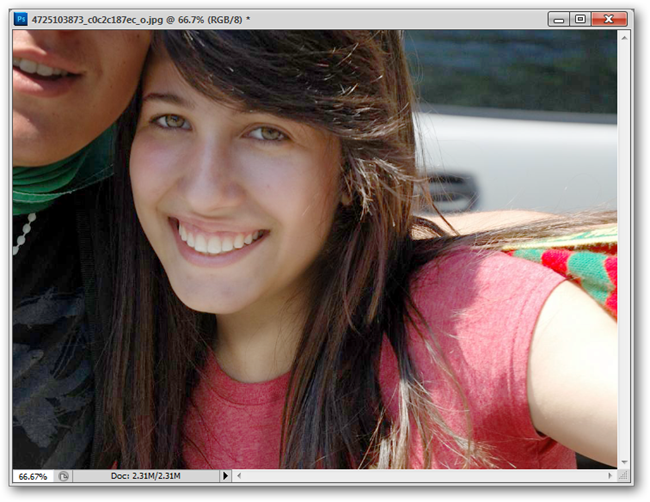Close the 4725103873_c0c2c187ec_o.jpg document

coord(609,19)
